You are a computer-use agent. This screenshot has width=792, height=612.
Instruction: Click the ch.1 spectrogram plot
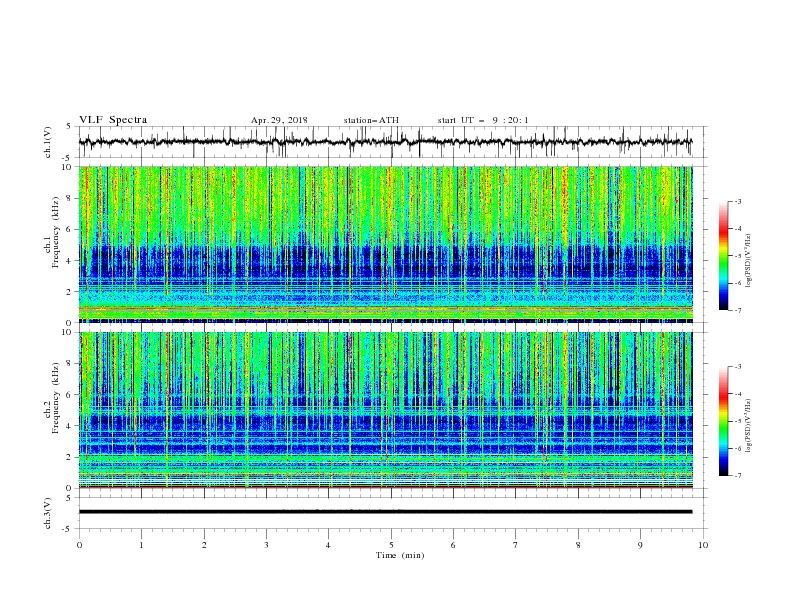[386, 244]
